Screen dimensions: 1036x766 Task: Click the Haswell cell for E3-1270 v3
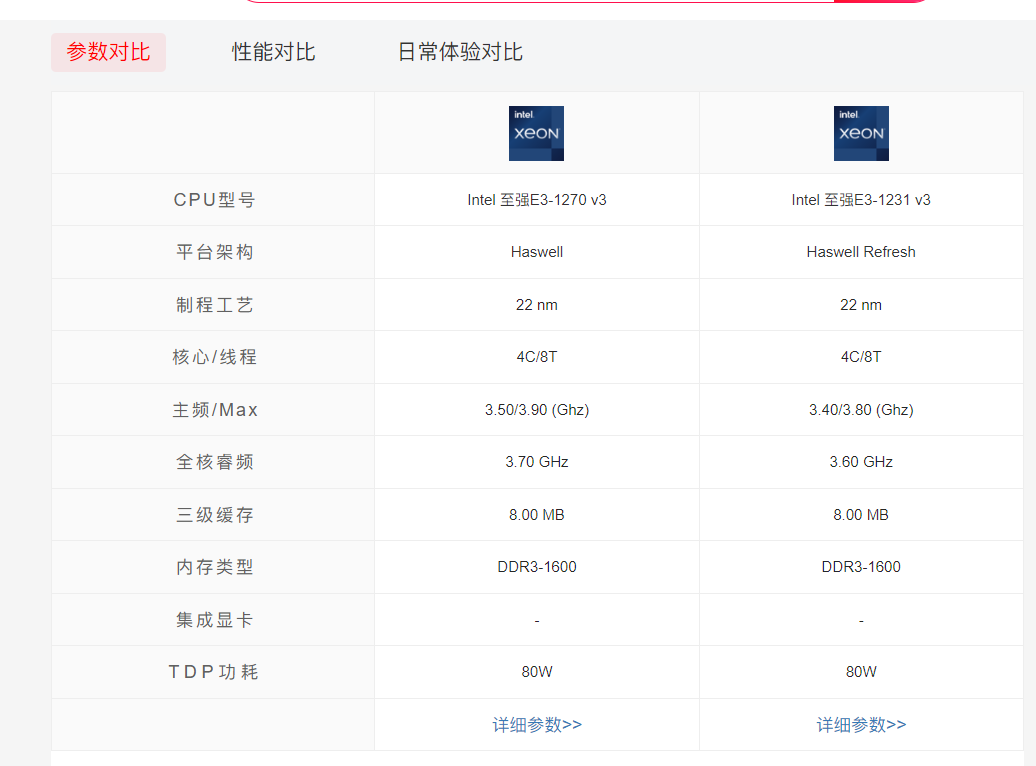pyautogui.click(x=536, y=252)
